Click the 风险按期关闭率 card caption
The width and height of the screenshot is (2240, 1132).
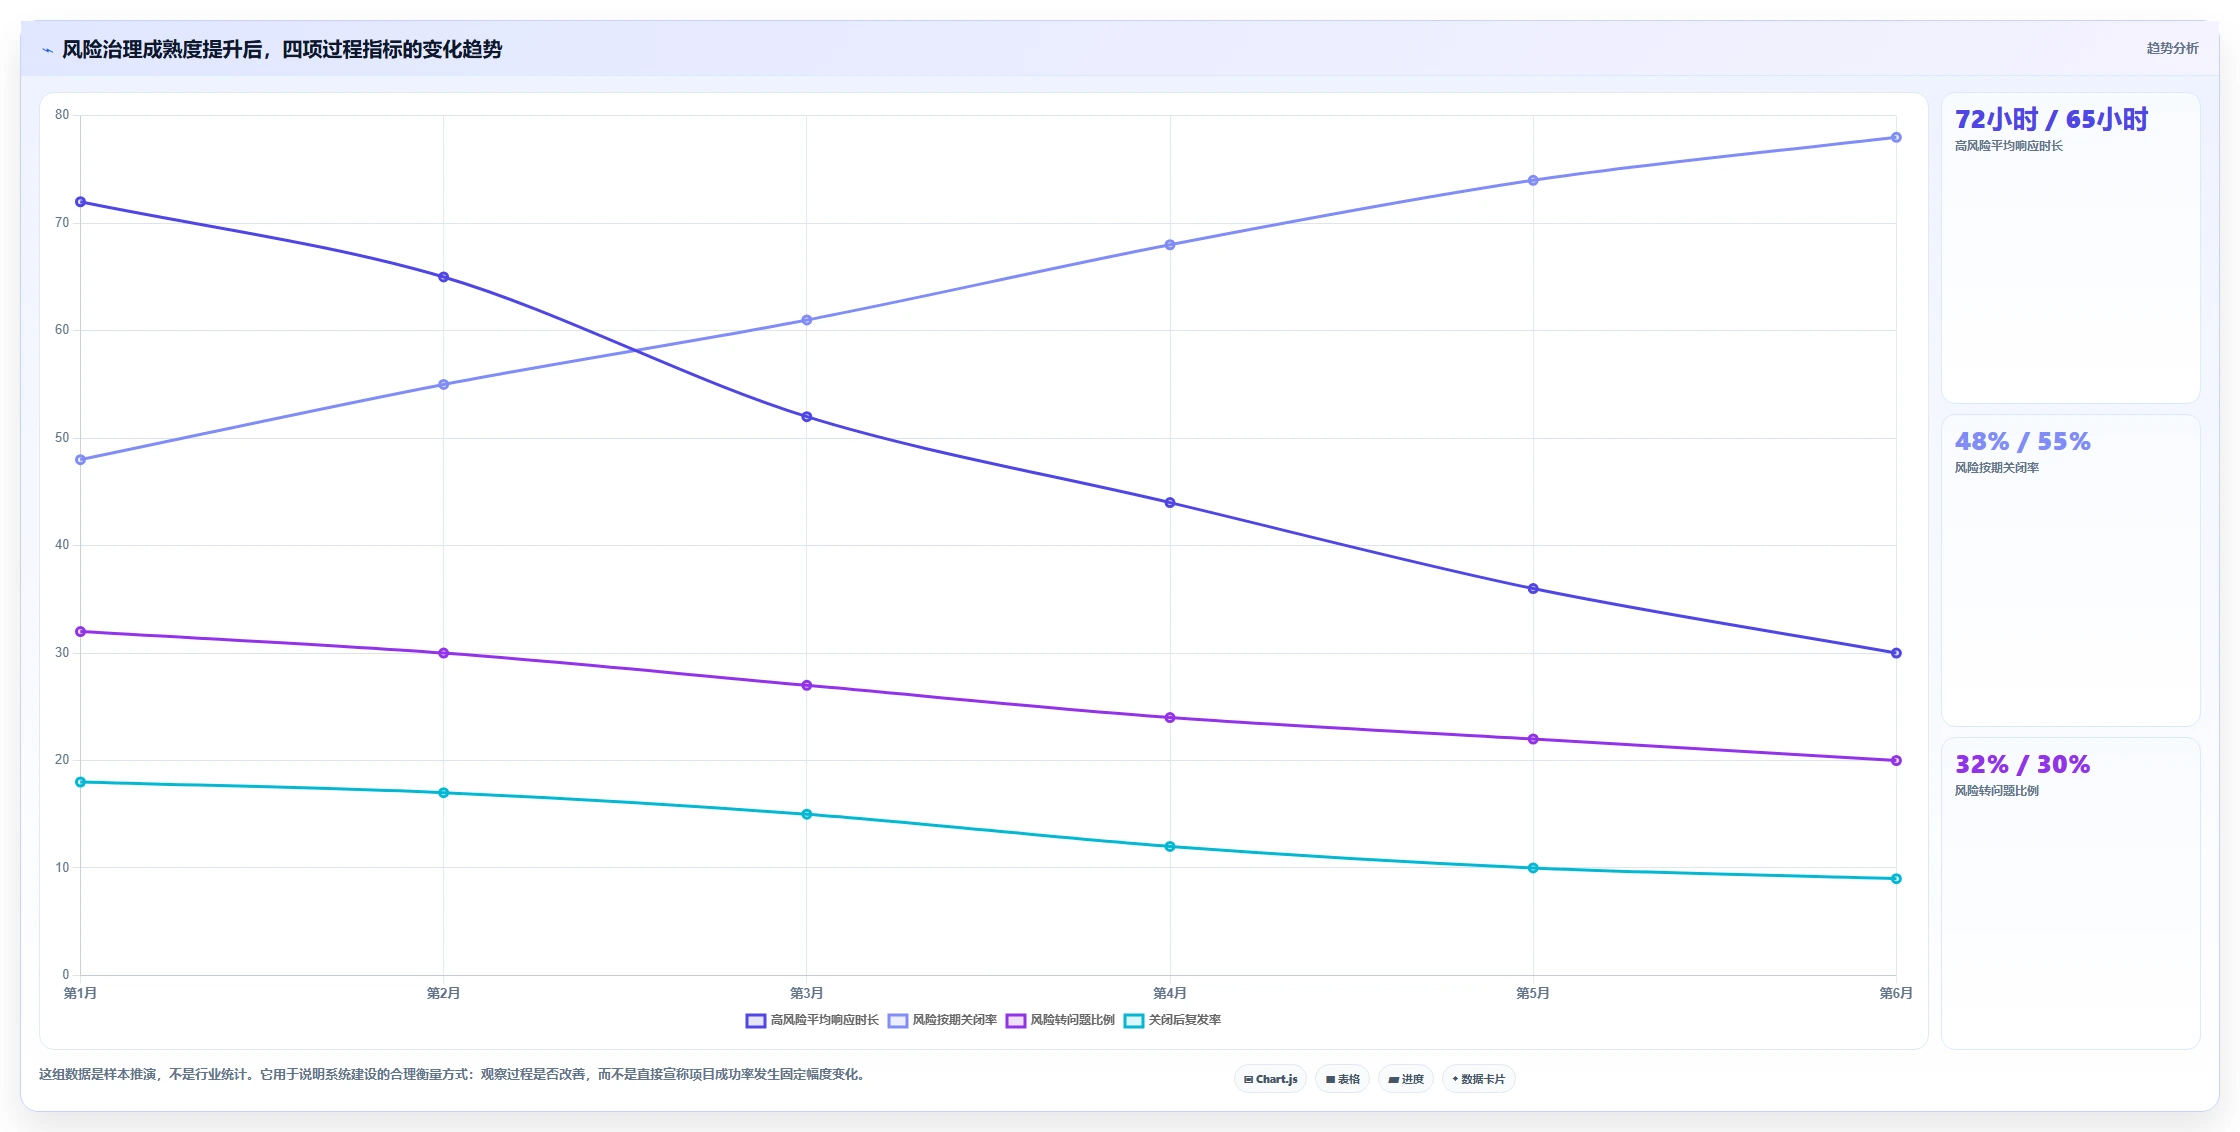tap(1997, 468)
